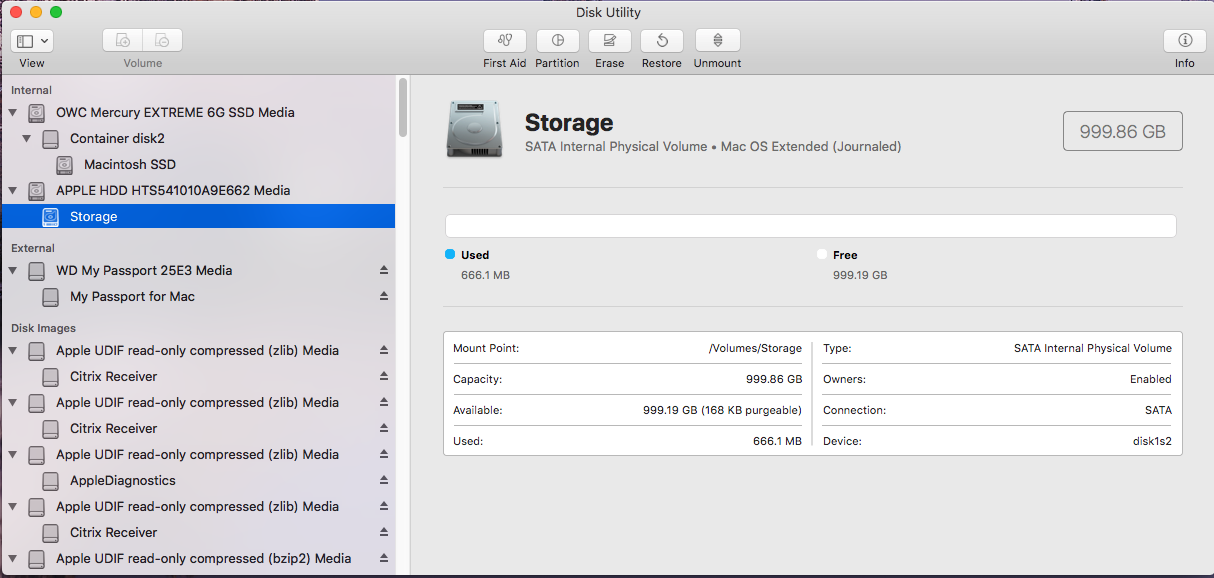Click the Restore toolbar button

(661, 41)
